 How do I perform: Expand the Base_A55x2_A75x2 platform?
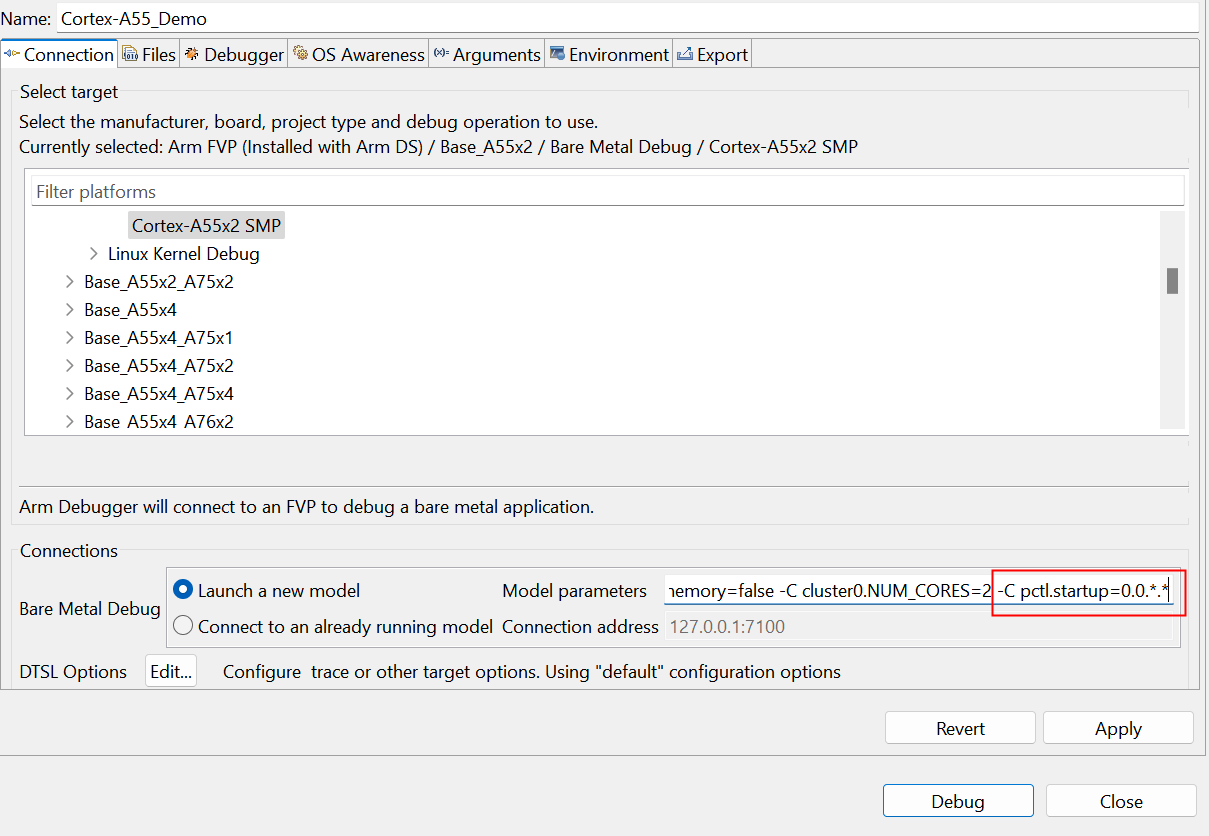tap(70, 282)
